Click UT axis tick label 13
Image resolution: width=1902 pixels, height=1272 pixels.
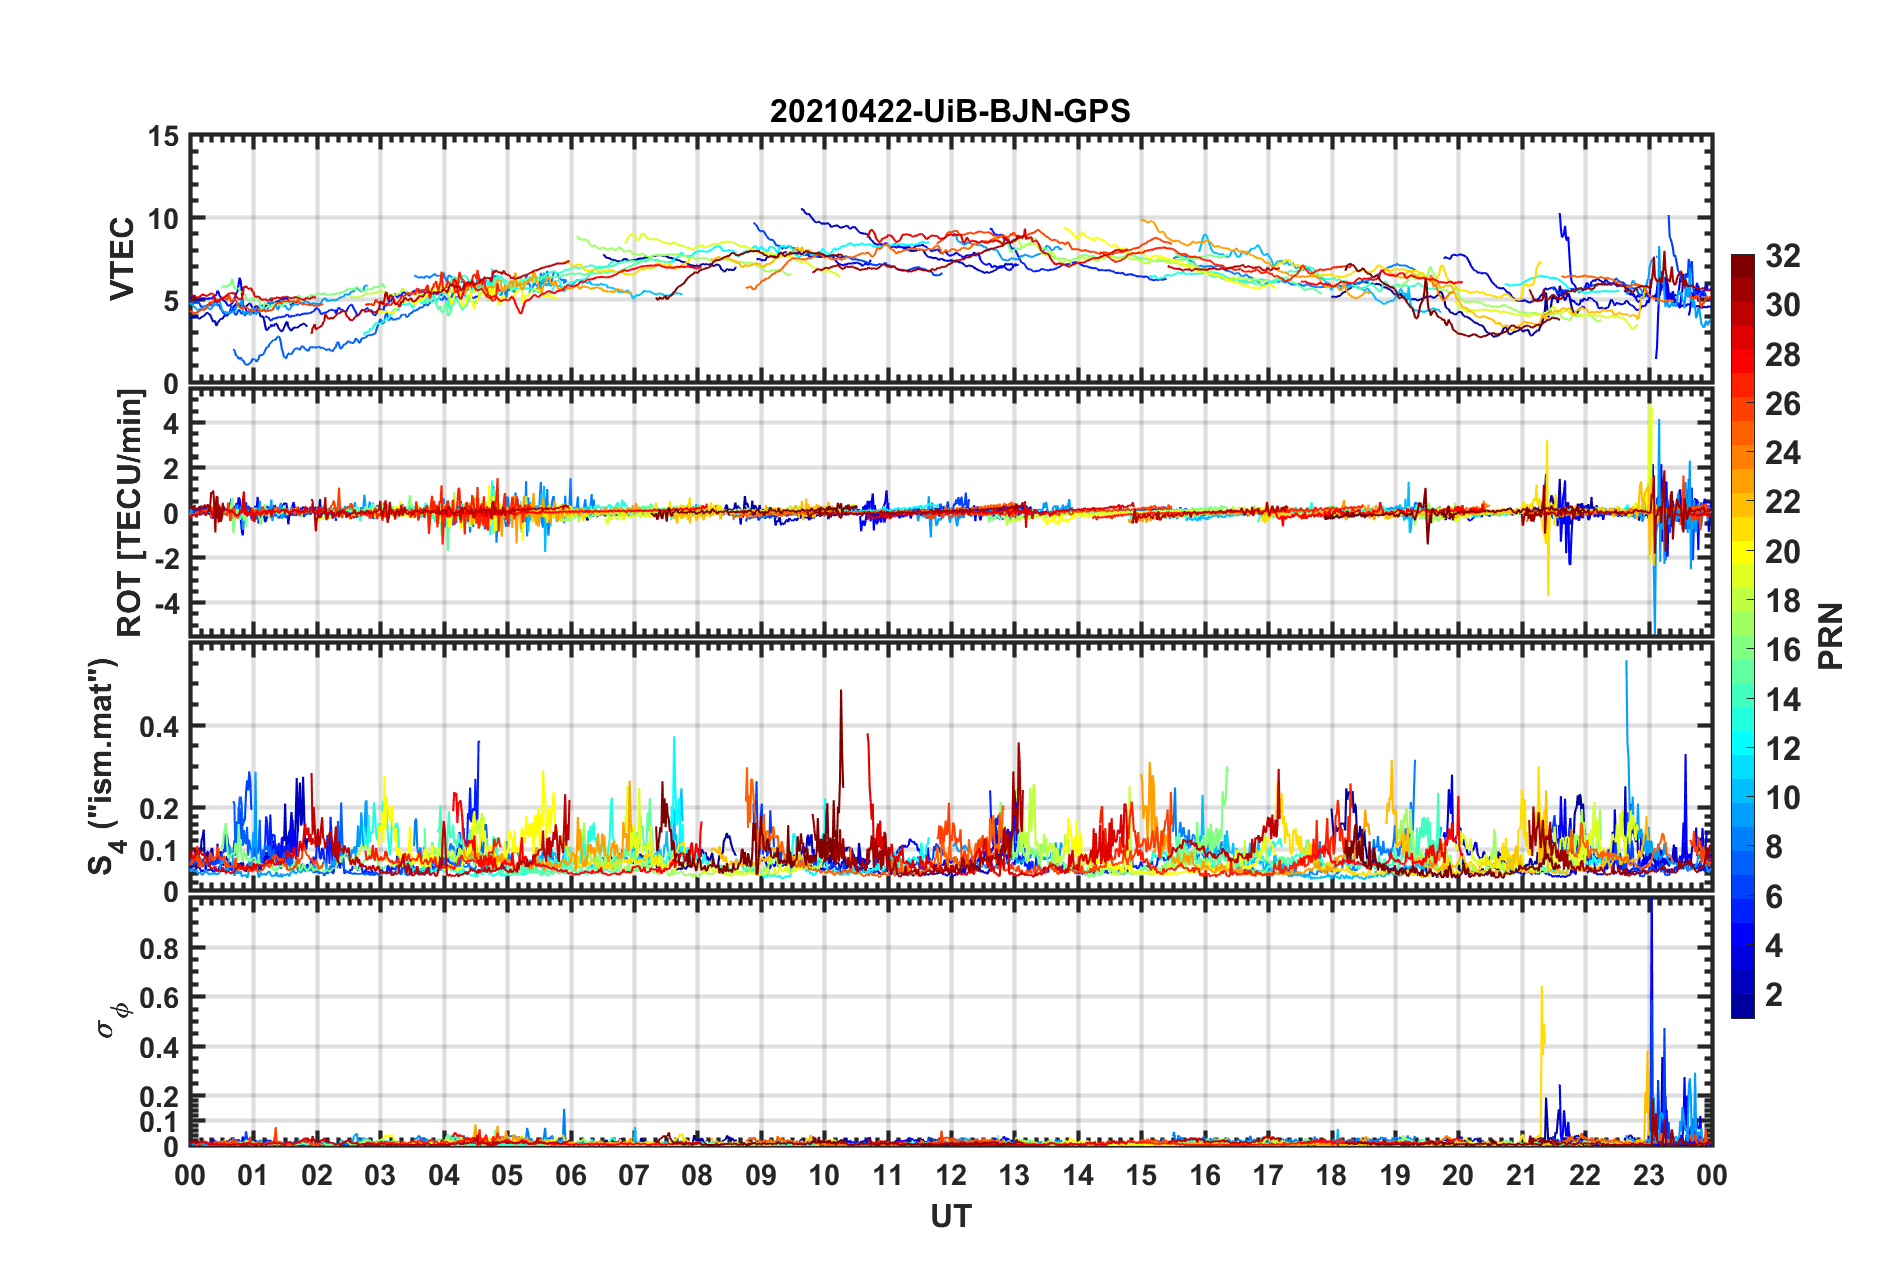pyautogui.click(x=1014, y=1175)
